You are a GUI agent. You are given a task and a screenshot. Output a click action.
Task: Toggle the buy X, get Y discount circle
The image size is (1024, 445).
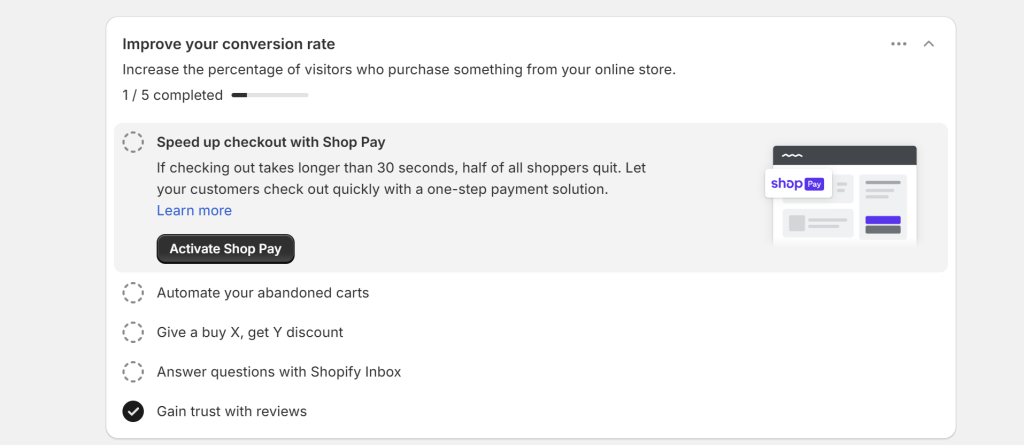pyautogui.click(x=133, y=332)
